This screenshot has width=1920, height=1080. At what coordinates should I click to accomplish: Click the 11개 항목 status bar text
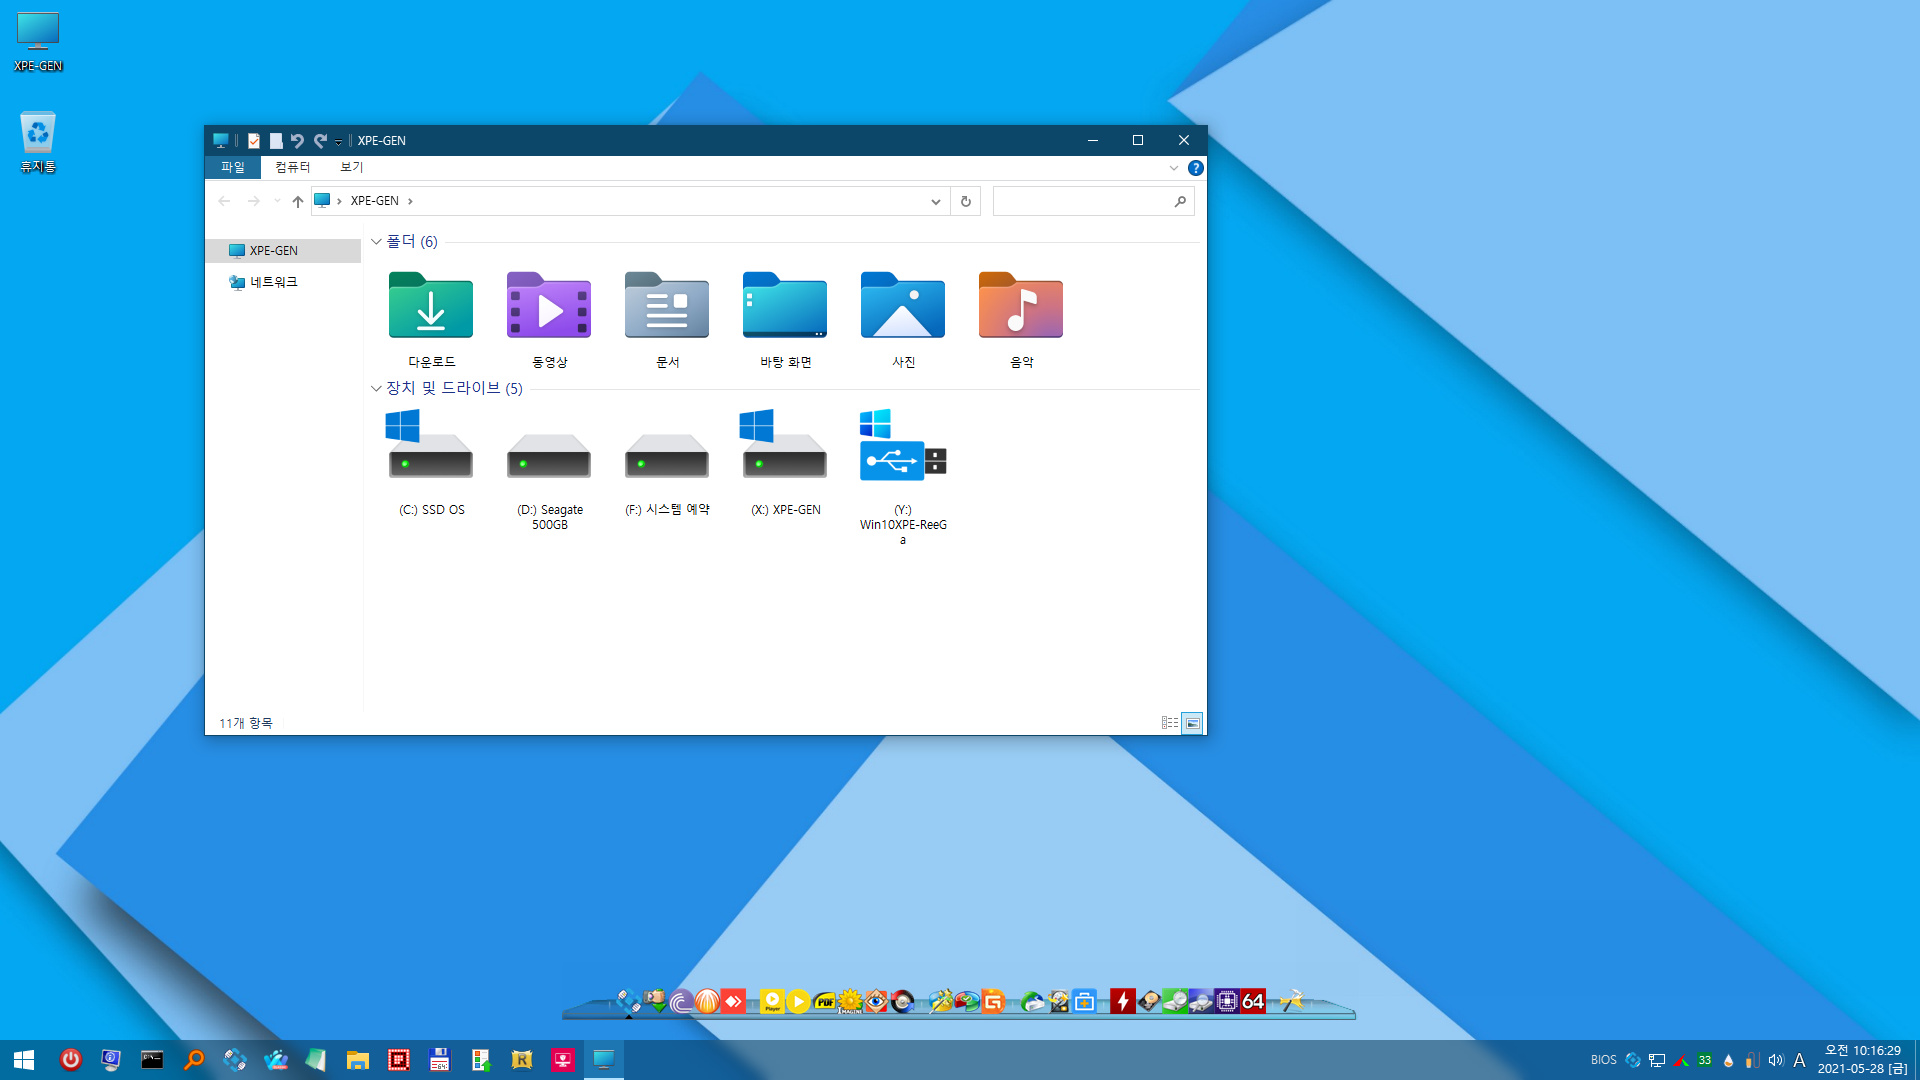click(246, 723)
